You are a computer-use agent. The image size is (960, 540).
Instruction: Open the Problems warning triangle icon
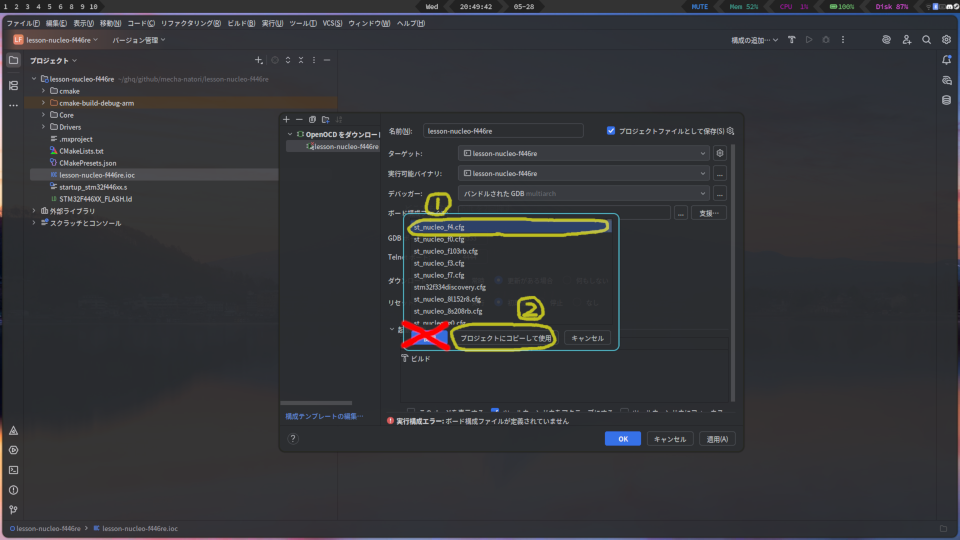(13, 430)
